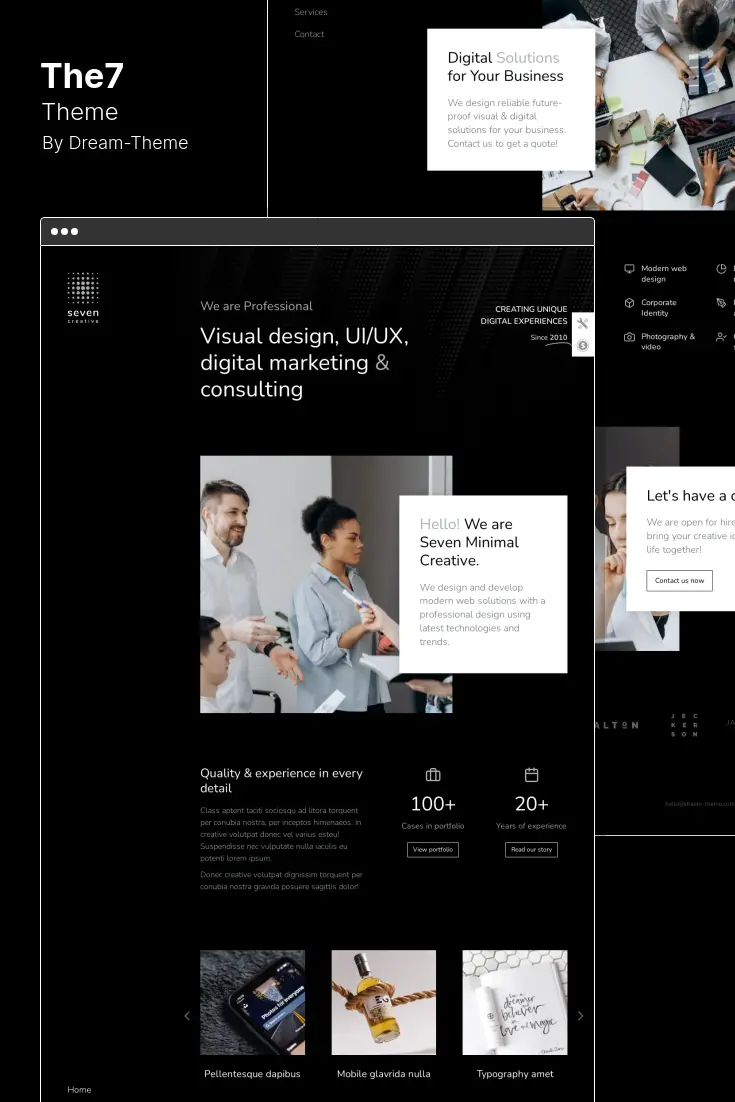Click the 'Cases in portfolio' label
Image resolution: width=735 pixels, height=1102 pixels.
click(433, 826)
